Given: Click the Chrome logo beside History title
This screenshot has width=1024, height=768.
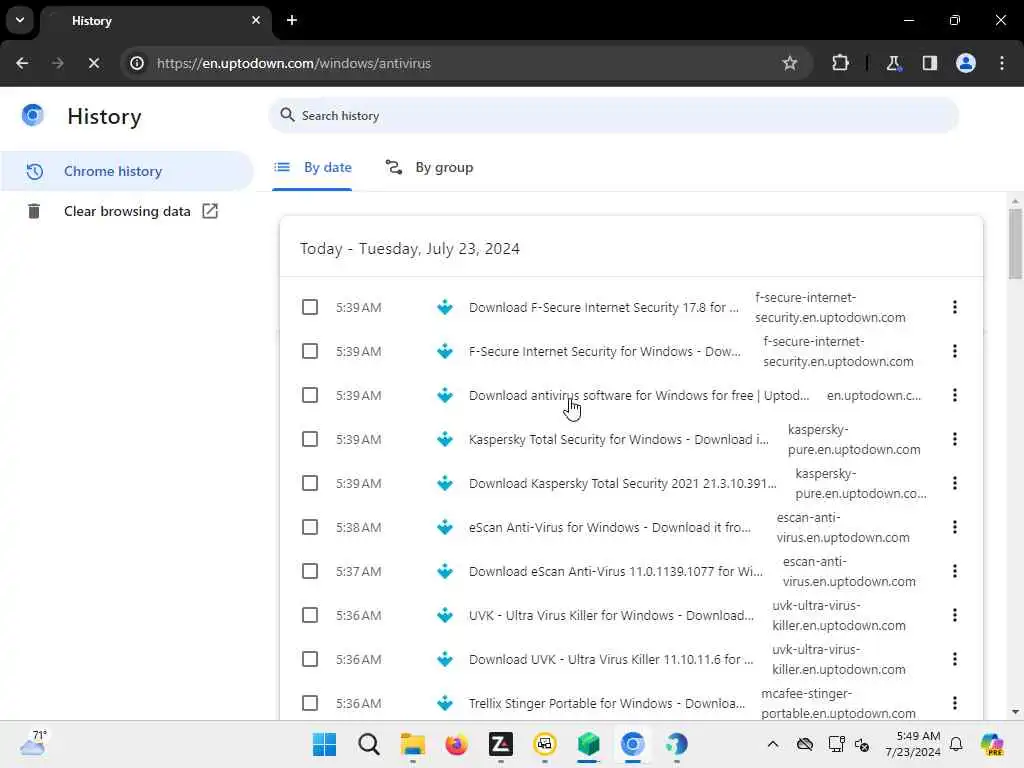Looking at the screenshot, I should (33, 115).
